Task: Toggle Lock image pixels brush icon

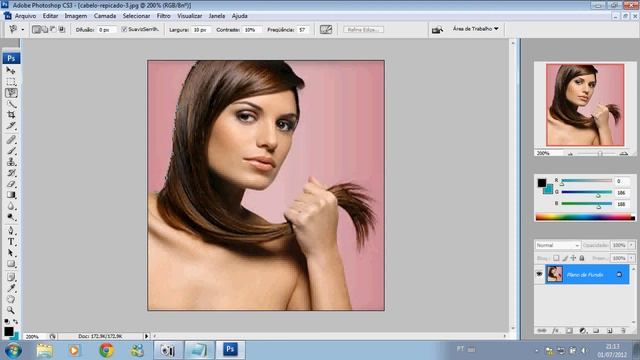Action: 565,258
